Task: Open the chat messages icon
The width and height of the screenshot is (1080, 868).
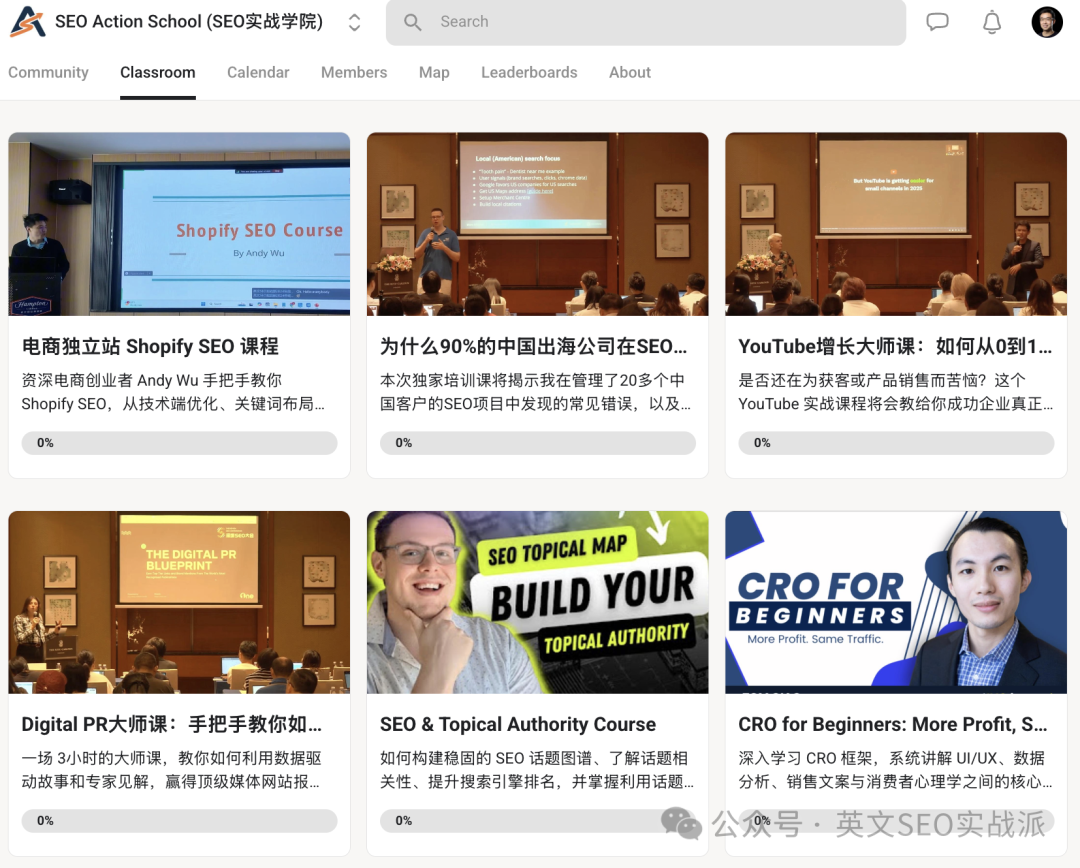Action: (937, 22)
